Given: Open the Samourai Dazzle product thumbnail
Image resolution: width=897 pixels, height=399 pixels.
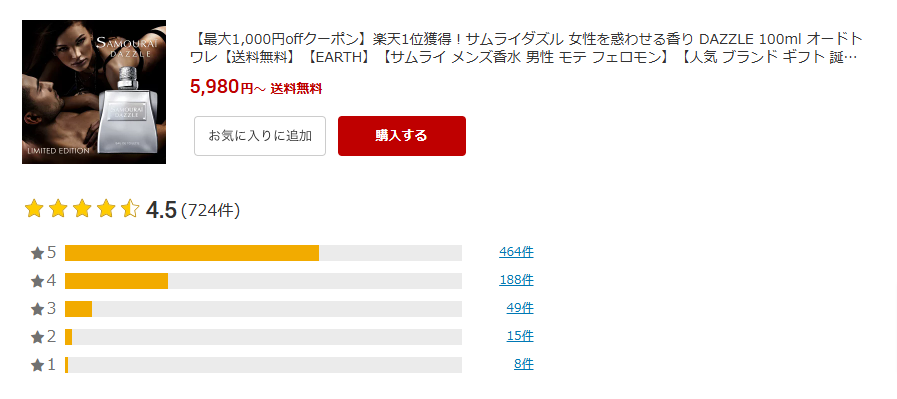Looking at the screenshot, I should 94,92.
